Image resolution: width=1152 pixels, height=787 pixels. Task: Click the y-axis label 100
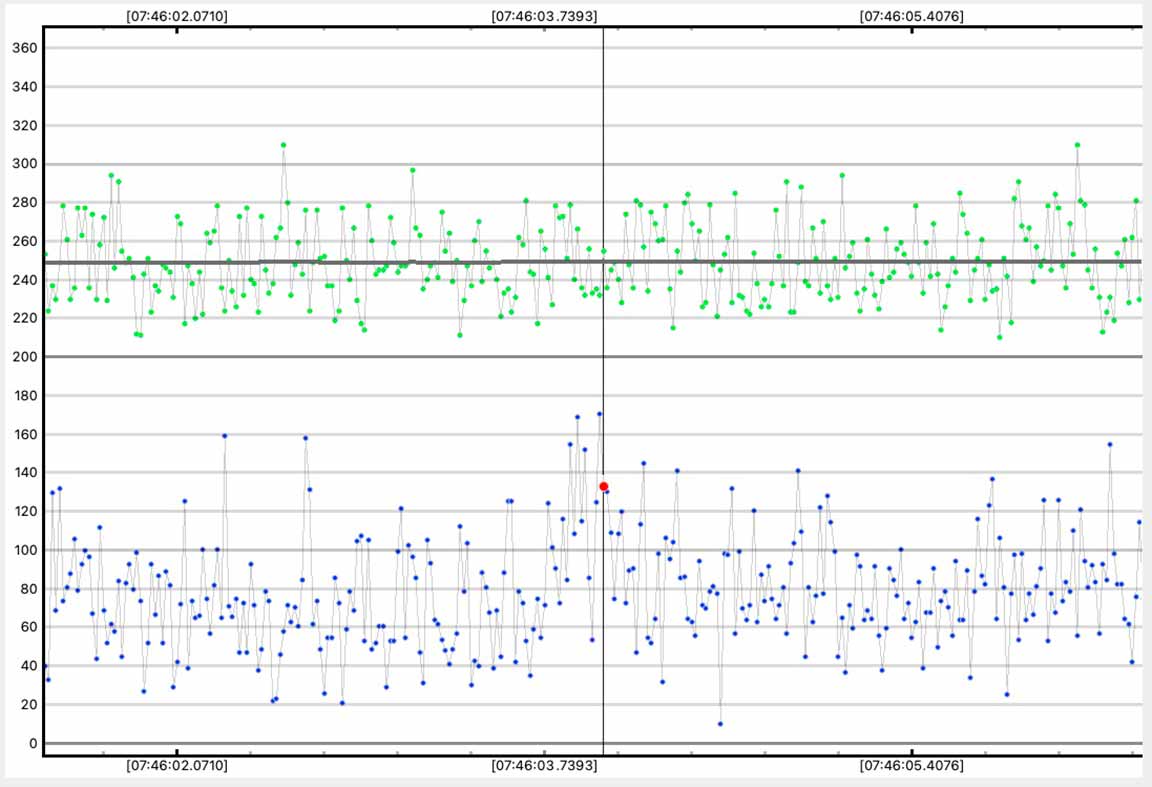click(x=24, y=550)
